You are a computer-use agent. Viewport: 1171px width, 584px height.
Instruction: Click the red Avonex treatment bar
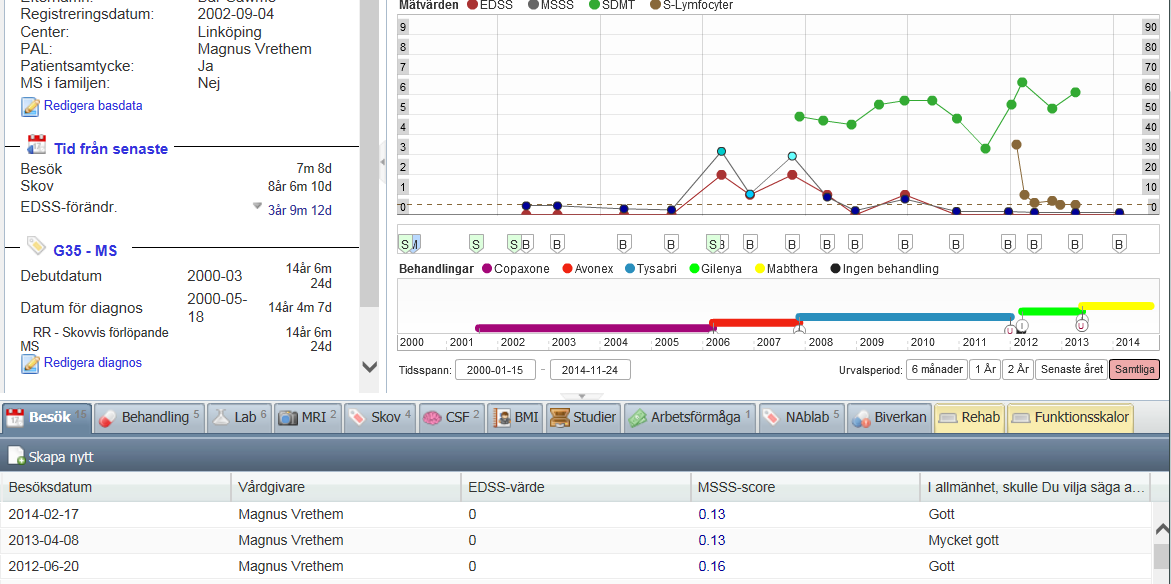tap(755, 323)
